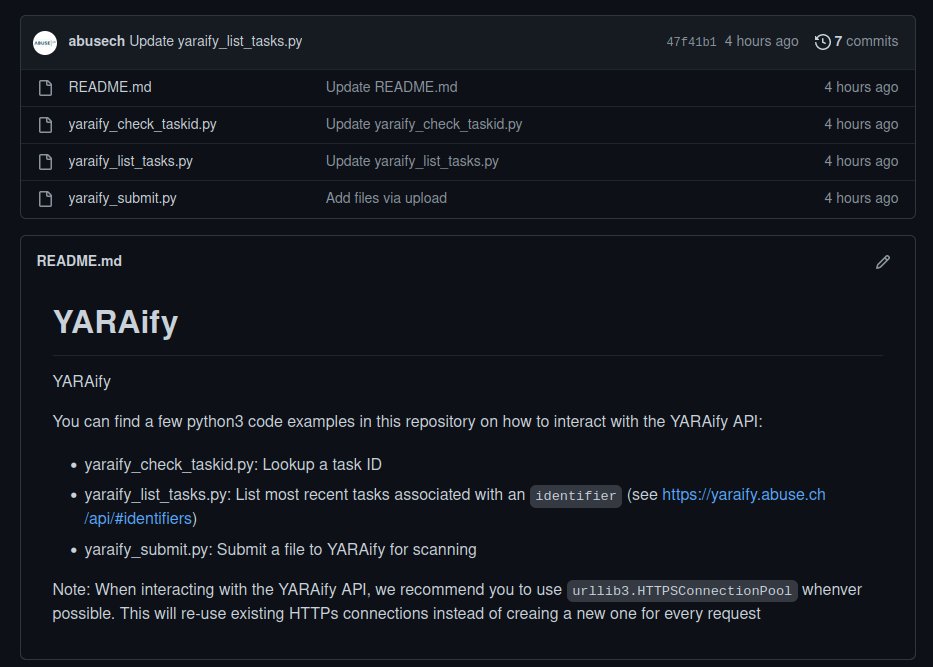The width and height of the screenshot is (933, 667).
Task: Click the file icon beside yaraify_submit.py
Action: pos(45,198)
